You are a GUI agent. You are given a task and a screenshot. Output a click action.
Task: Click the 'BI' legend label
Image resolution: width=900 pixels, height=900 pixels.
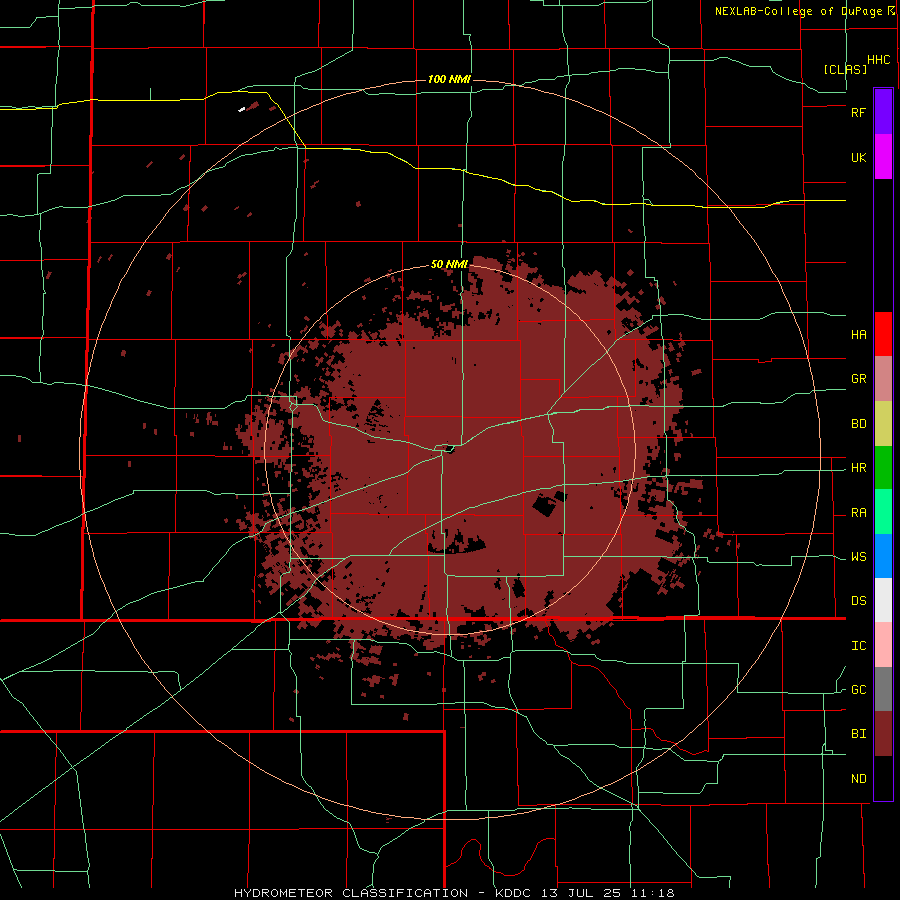point(858,734)
